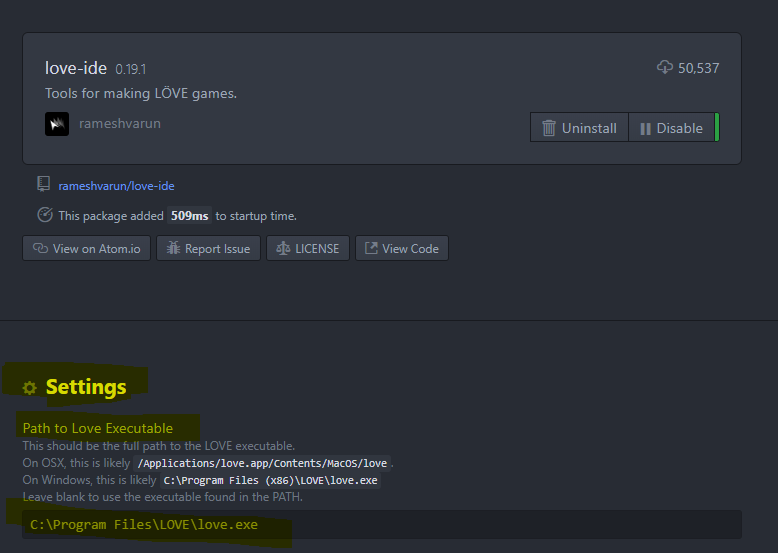Click the link icon on View on Atom.io
The image size is (778, 553).
tap(40, 248)
